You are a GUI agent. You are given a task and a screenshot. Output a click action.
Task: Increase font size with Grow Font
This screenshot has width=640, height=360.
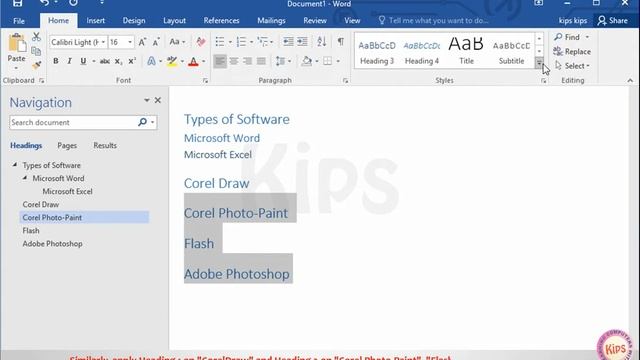[x=142, y=42]
